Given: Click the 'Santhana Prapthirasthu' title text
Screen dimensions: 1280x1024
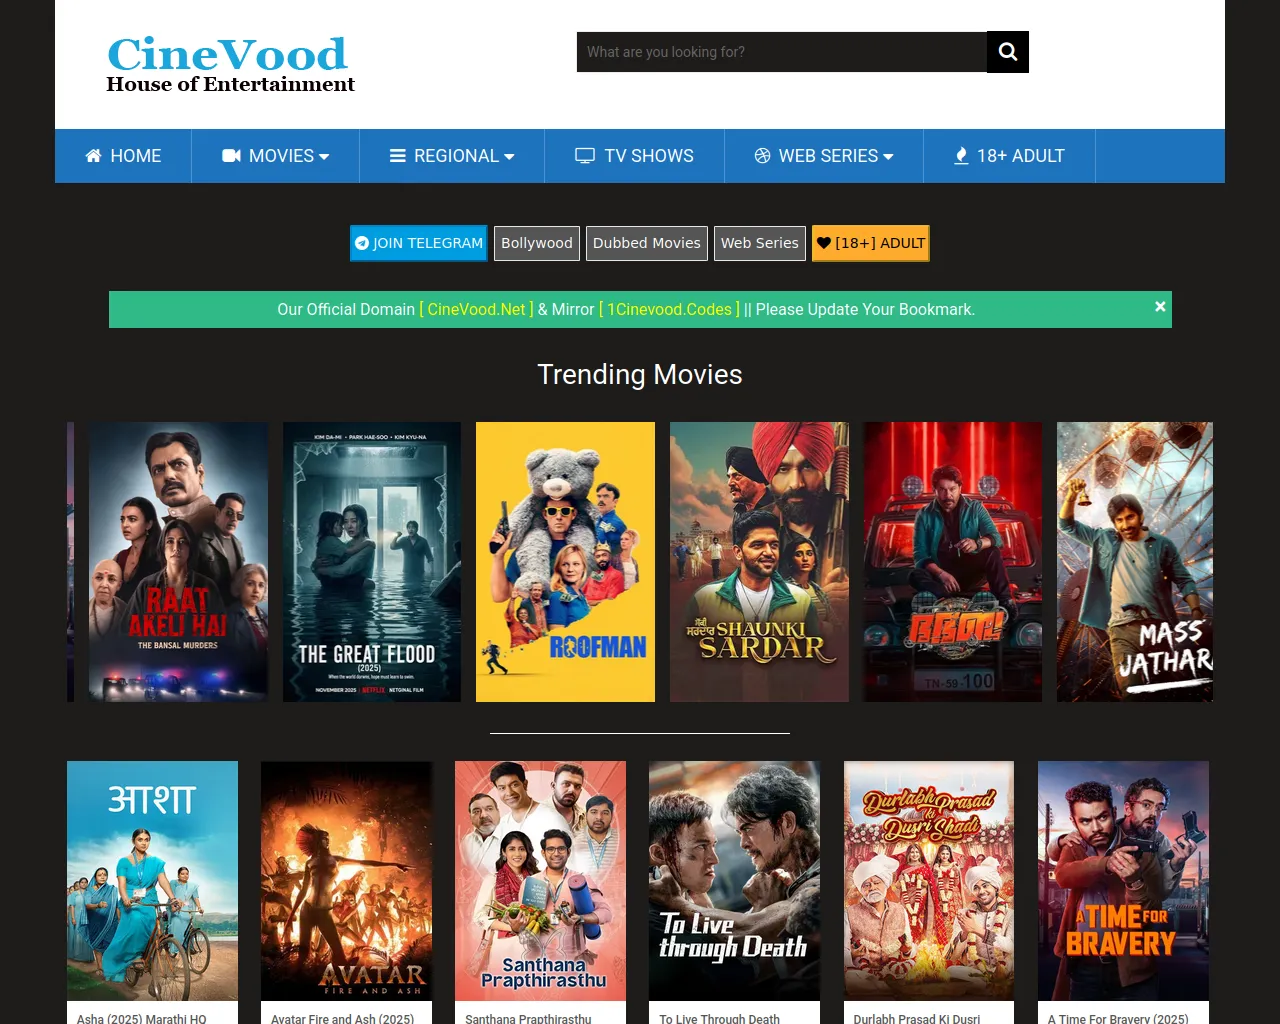Looking at the screenshot, I should [x=528, y=1018].
